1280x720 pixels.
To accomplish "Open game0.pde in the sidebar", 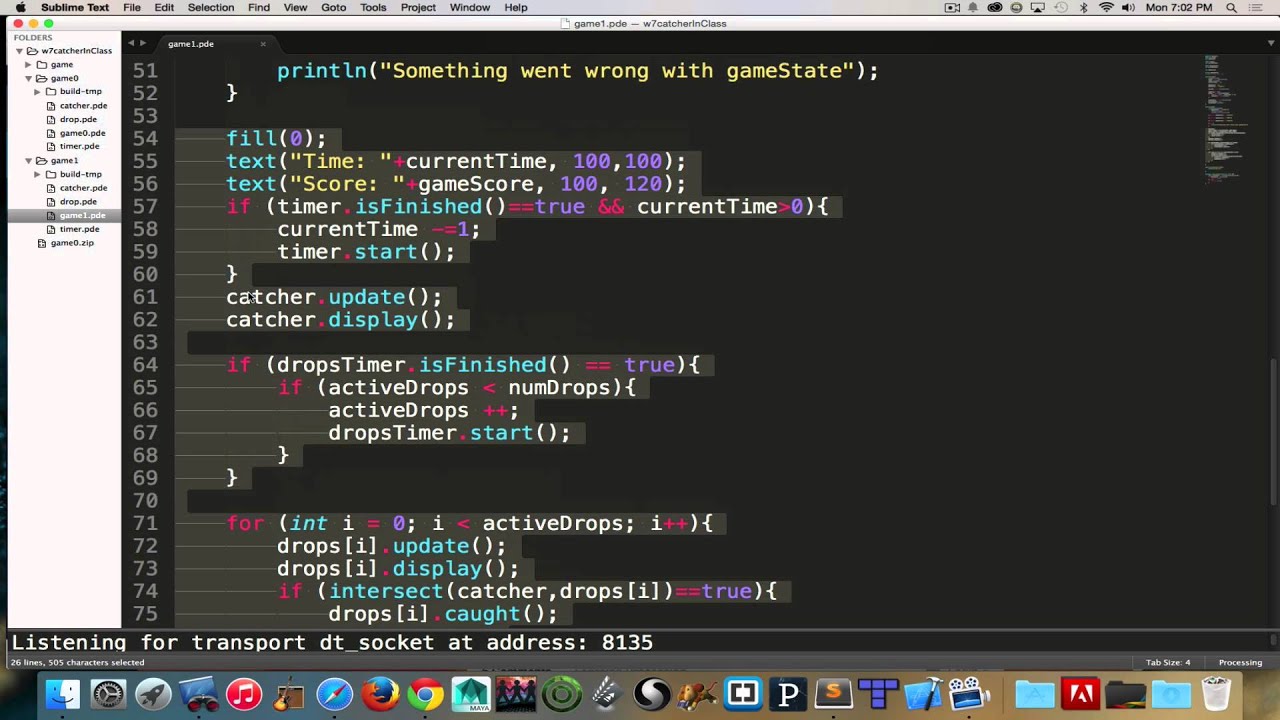I will pos(82,133).
